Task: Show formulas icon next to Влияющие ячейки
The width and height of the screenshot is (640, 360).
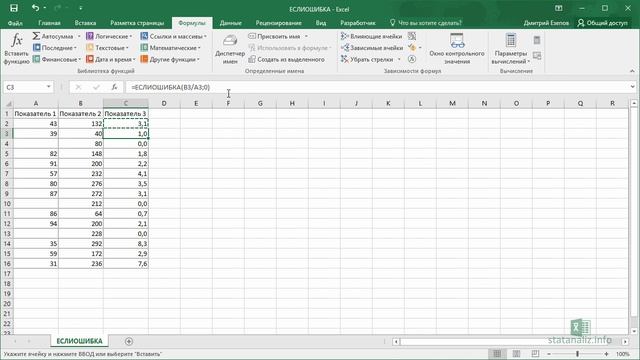Action: coord(412,36)
